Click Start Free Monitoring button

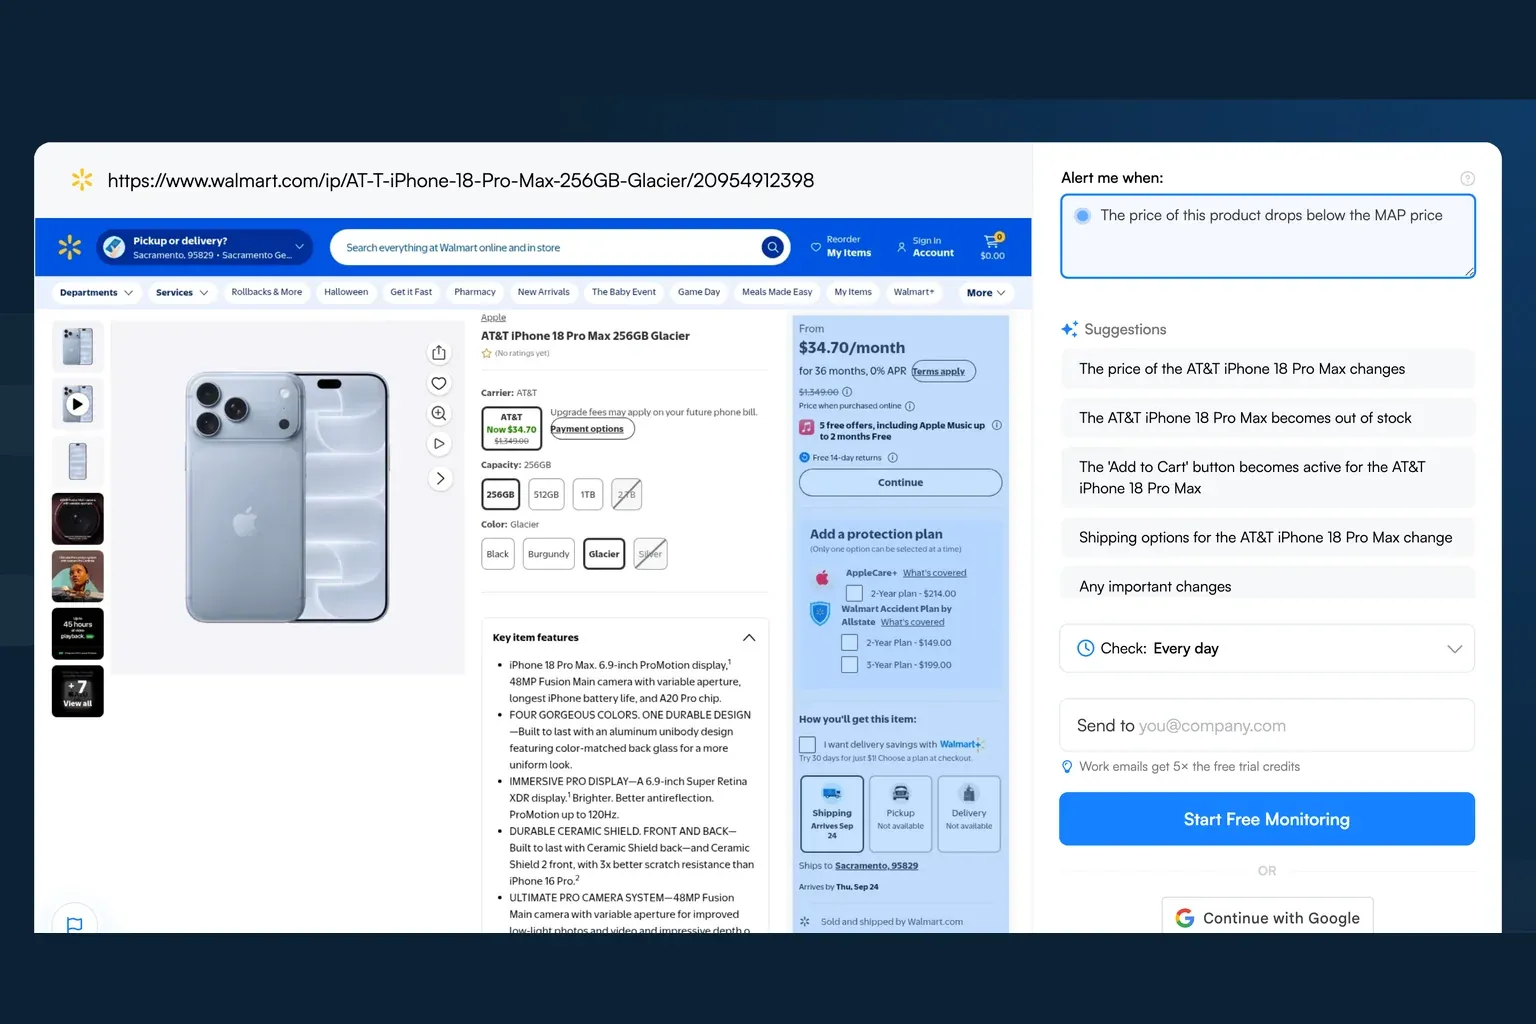click(1267, 819)
